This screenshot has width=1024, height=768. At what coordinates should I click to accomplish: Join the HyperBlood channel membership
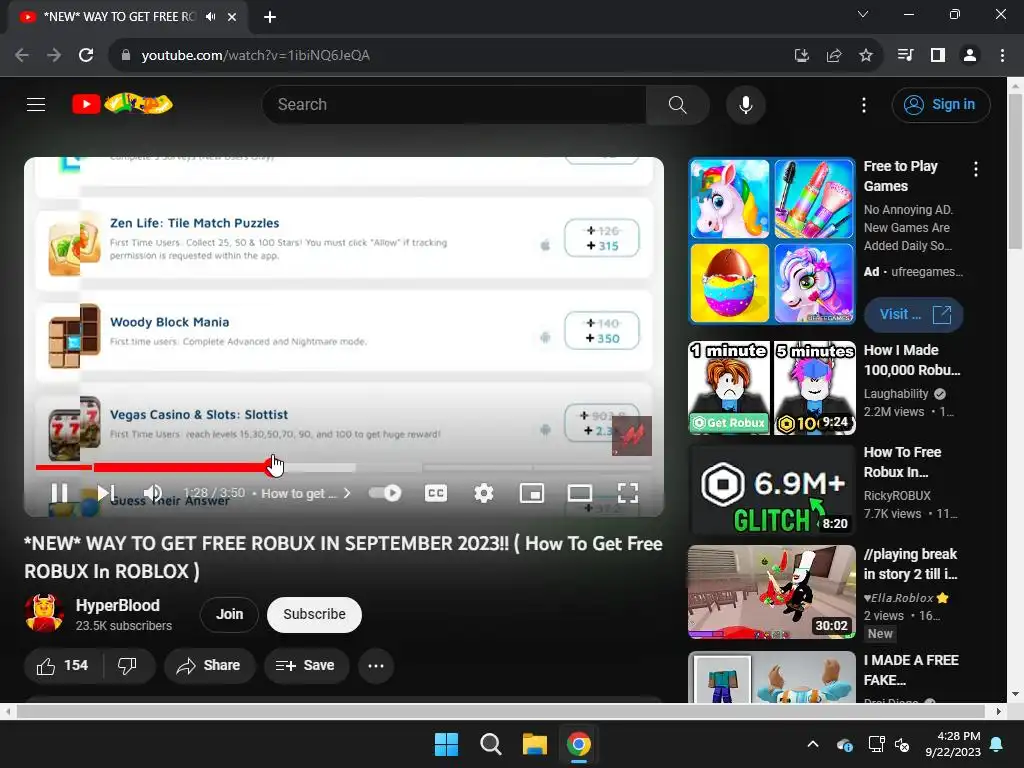229,615
